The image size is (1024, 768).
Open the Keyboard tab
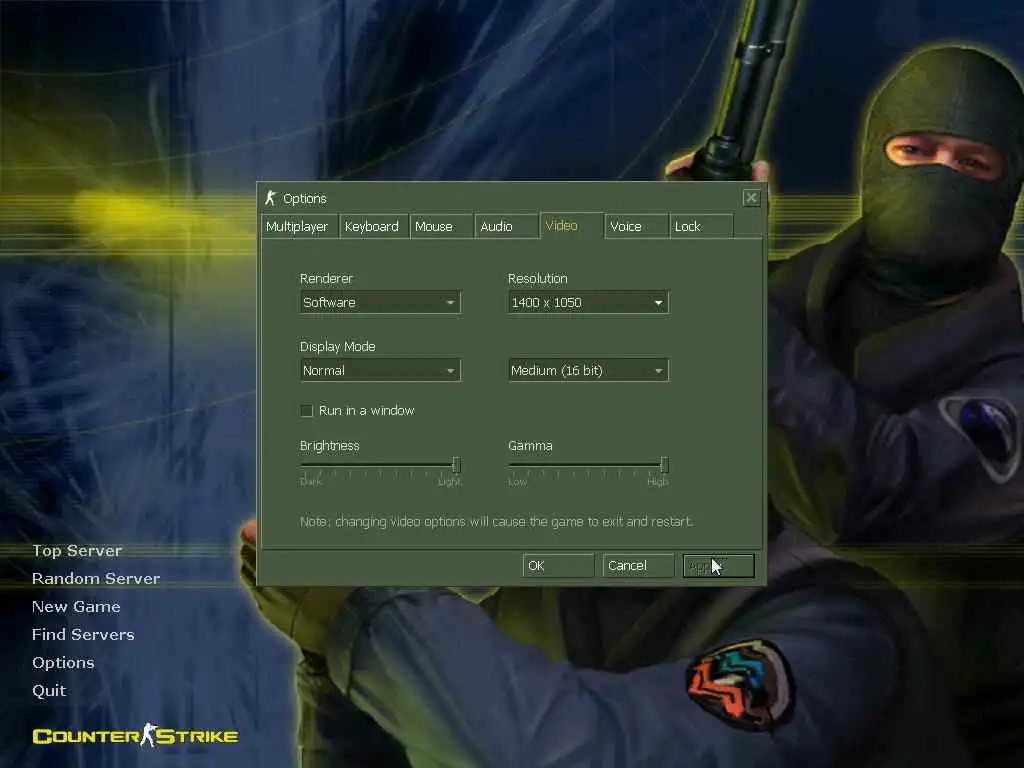[374, 227]
